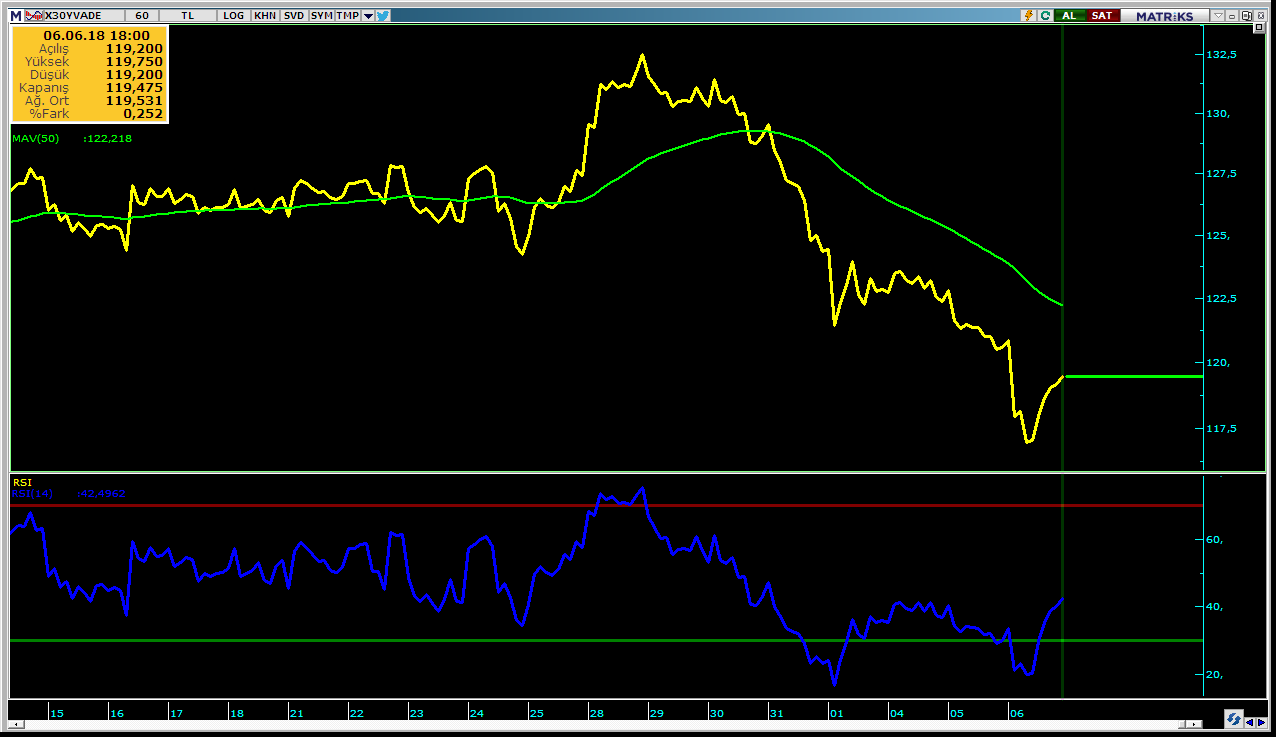Click the RSI value 42,4562
This screenshot has width=1276, height=737.
click(x=101, y=494)
